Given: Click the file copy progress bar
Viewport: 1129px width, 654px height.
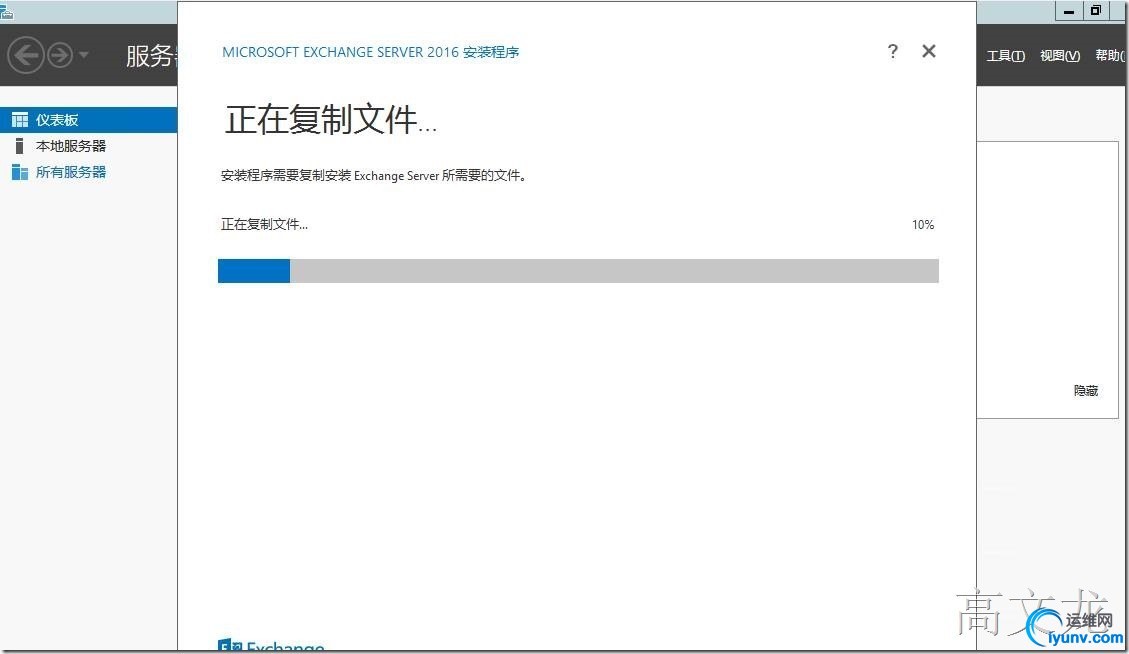Looking at the screenshot, I should coord(578,271).
